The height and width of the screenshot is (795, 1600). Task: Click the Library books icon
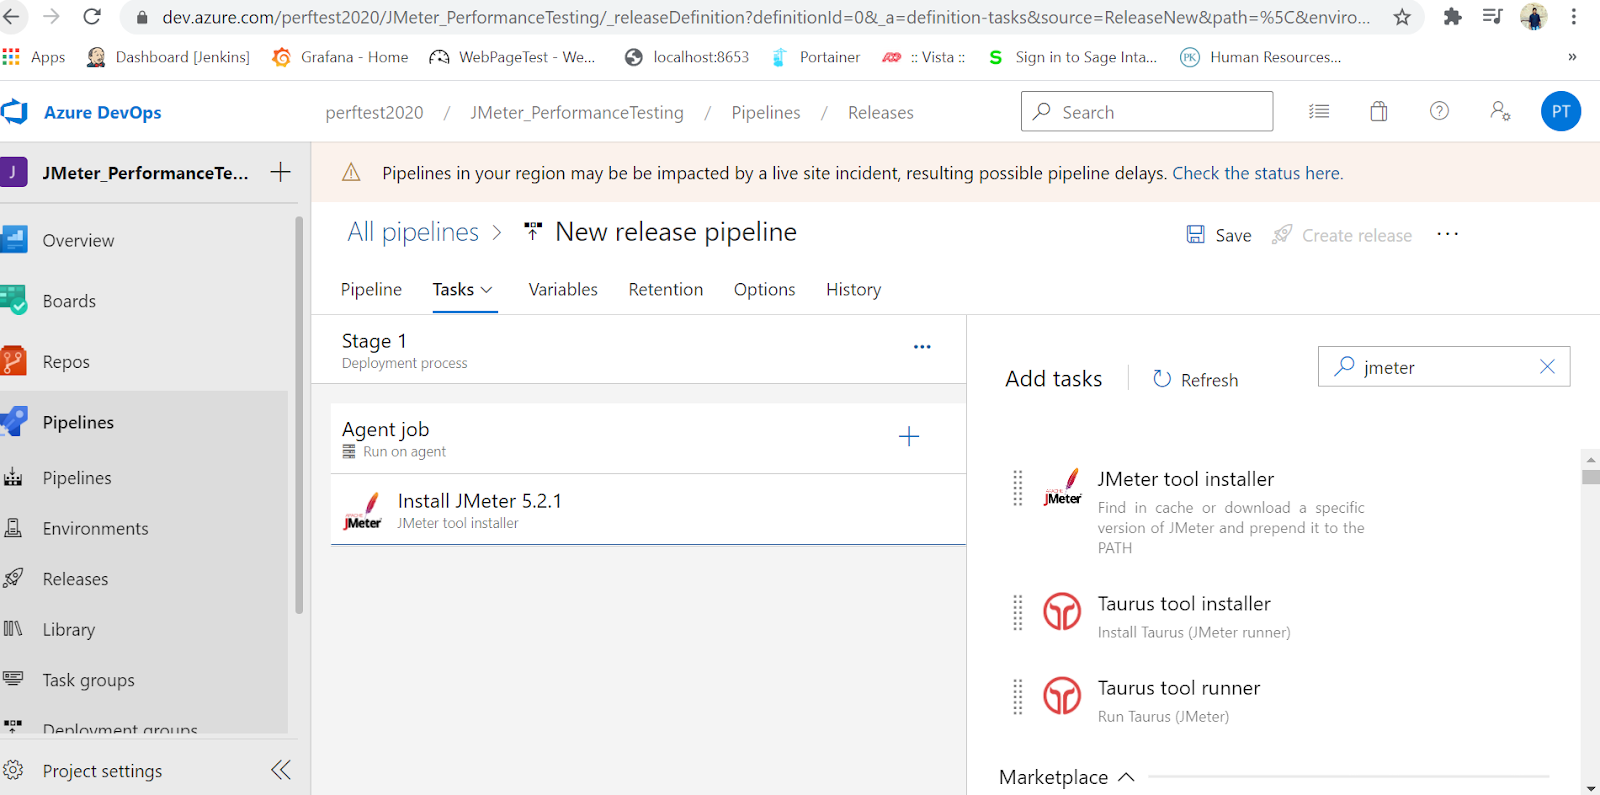tap(13, 629)
